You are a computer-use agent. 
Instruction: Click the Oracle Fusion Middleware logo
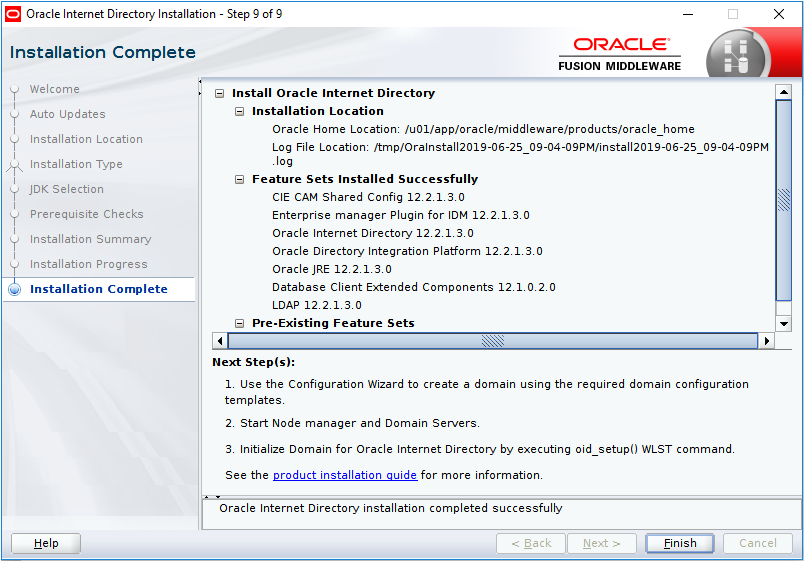tap(620, 54)
